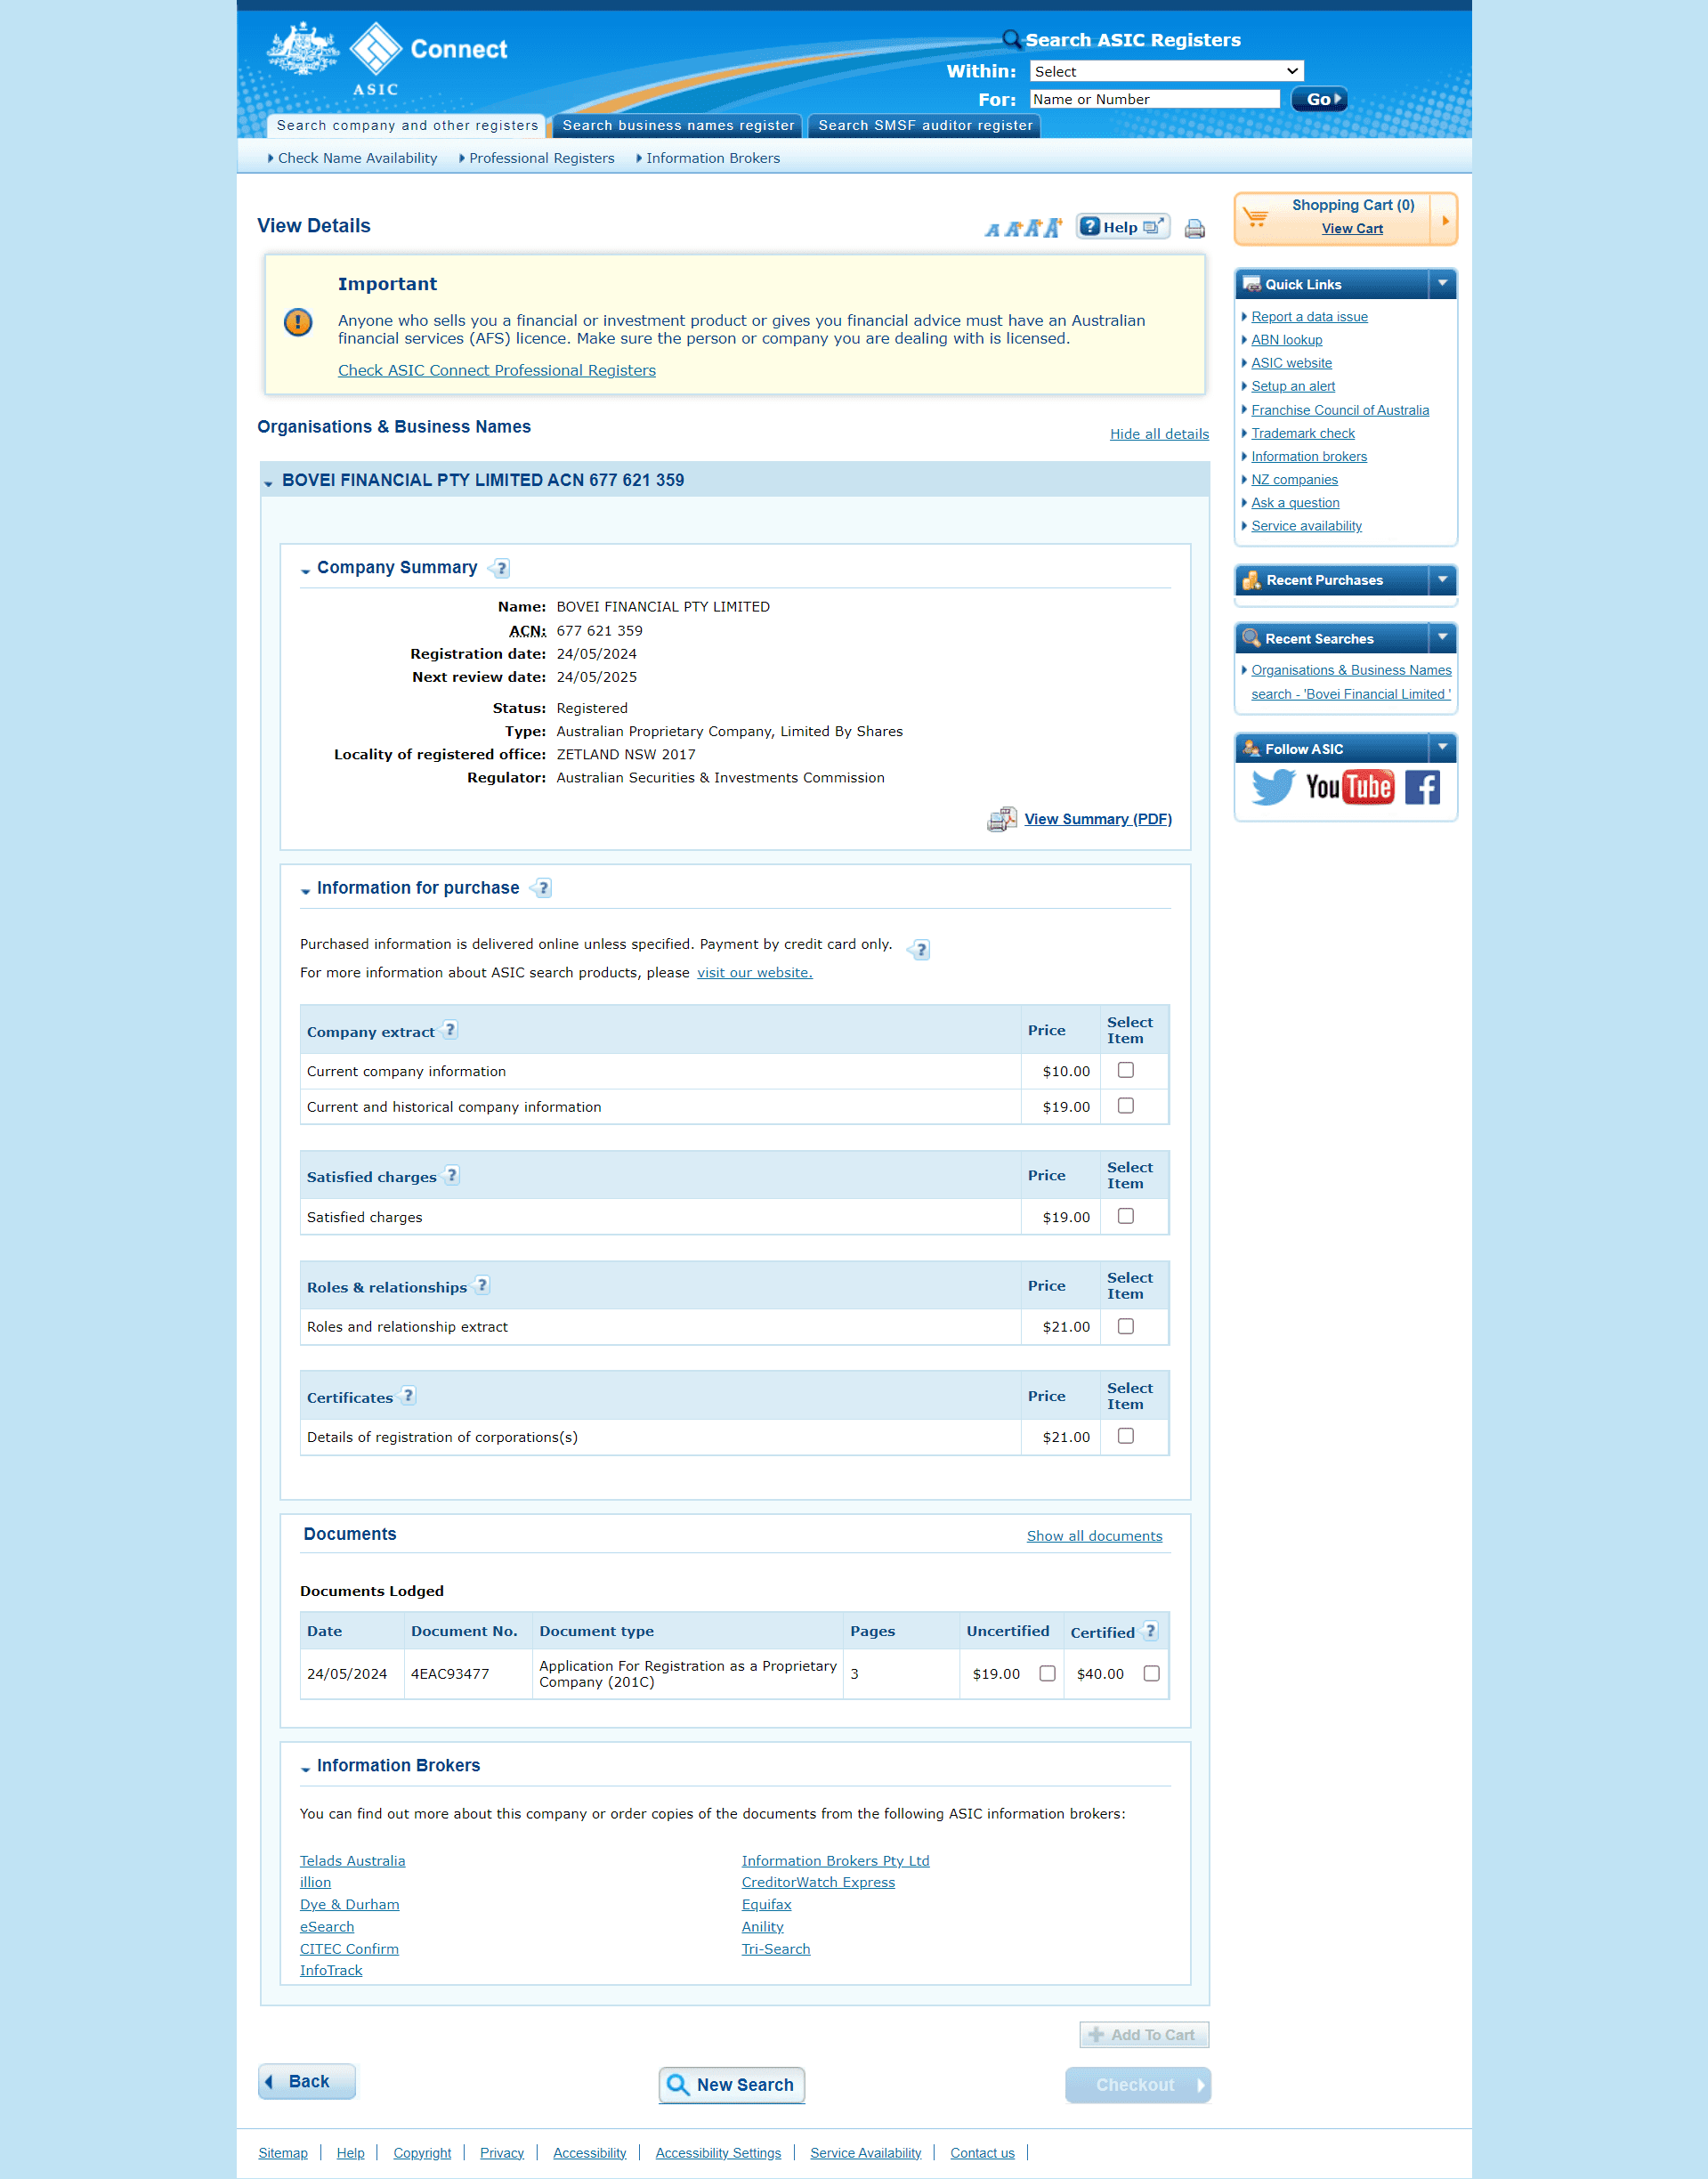
Task: Click the smallest font size A icon
Action: tap(992, 230)
